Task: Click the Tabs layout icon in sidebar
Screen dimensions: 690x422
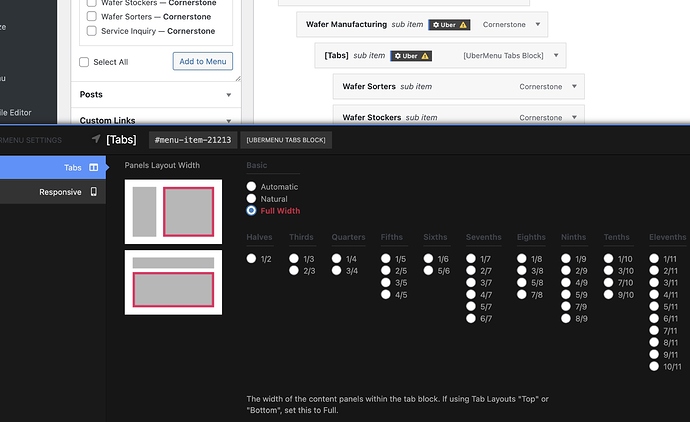Action: [x=94, y=168]
